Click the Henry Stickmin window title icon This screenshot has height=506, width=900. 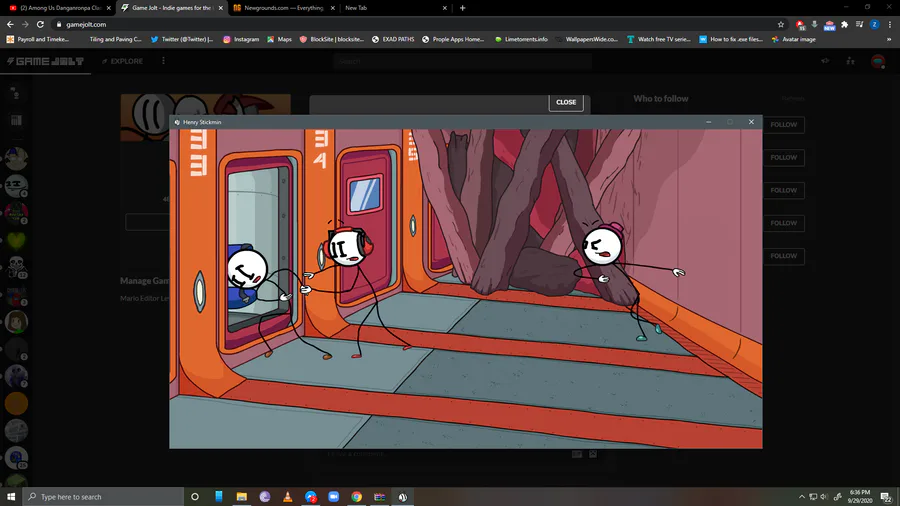point(177,122)
